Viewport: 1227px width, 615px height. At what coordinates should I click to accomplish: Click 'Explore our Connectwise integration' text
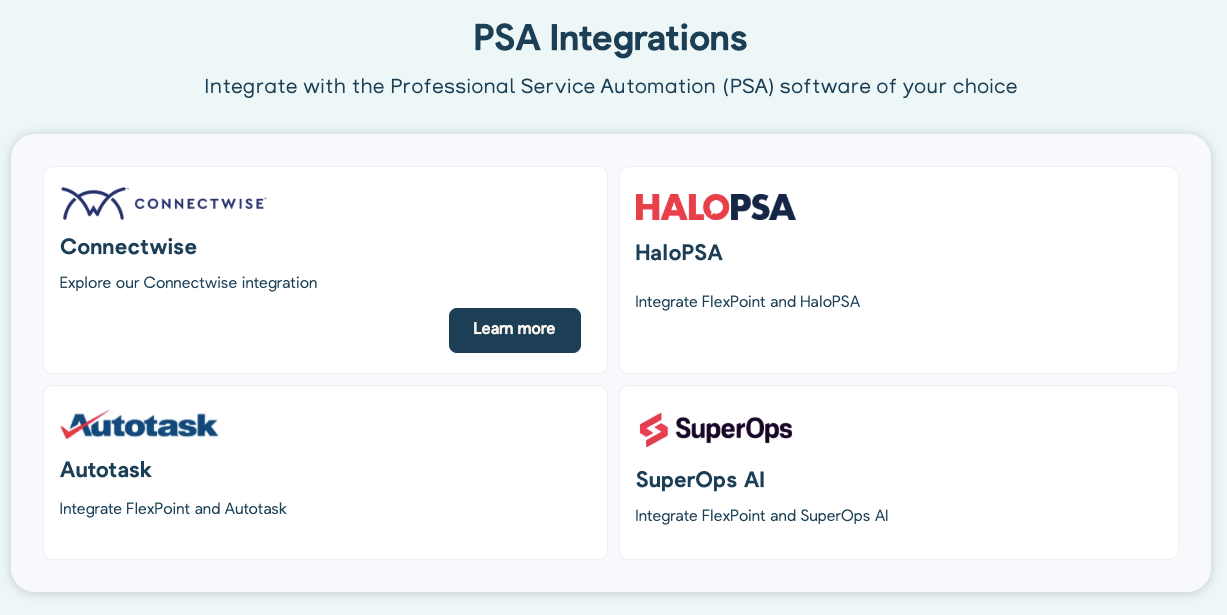[x=188, y=283]
